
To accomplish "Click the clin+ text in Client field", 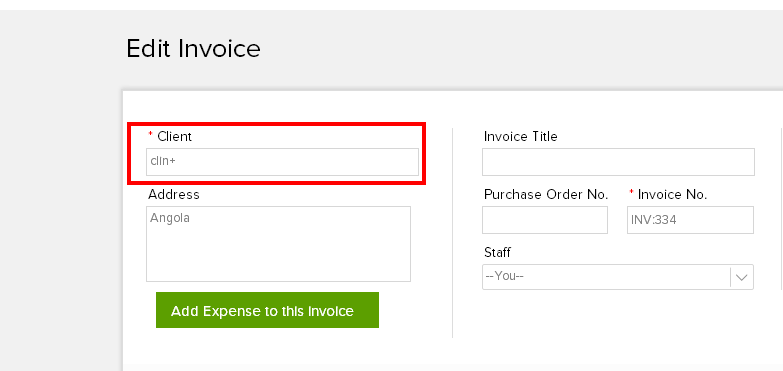I will (163, 161).
